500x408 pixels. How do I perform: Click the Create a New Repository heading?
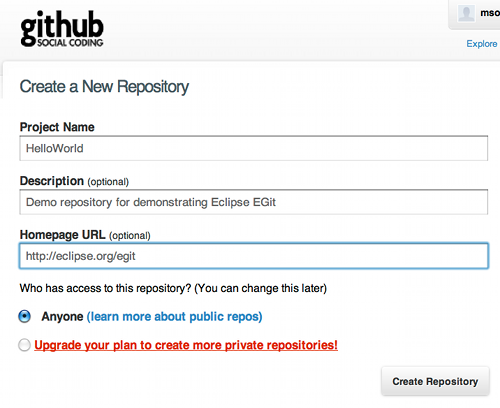pos(104,87)
